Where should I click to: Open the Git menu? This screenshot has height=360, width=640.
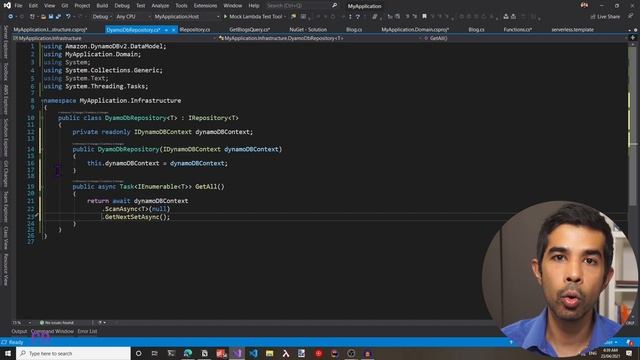[x=65, y=6]
